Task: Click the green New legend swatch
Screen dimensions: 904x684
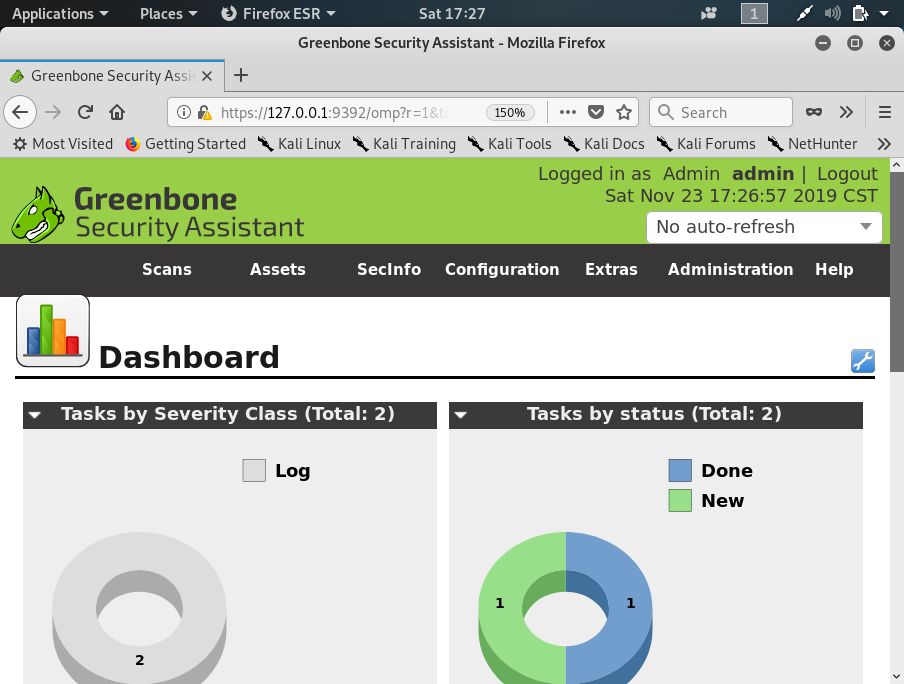Action: coord(680,500)
